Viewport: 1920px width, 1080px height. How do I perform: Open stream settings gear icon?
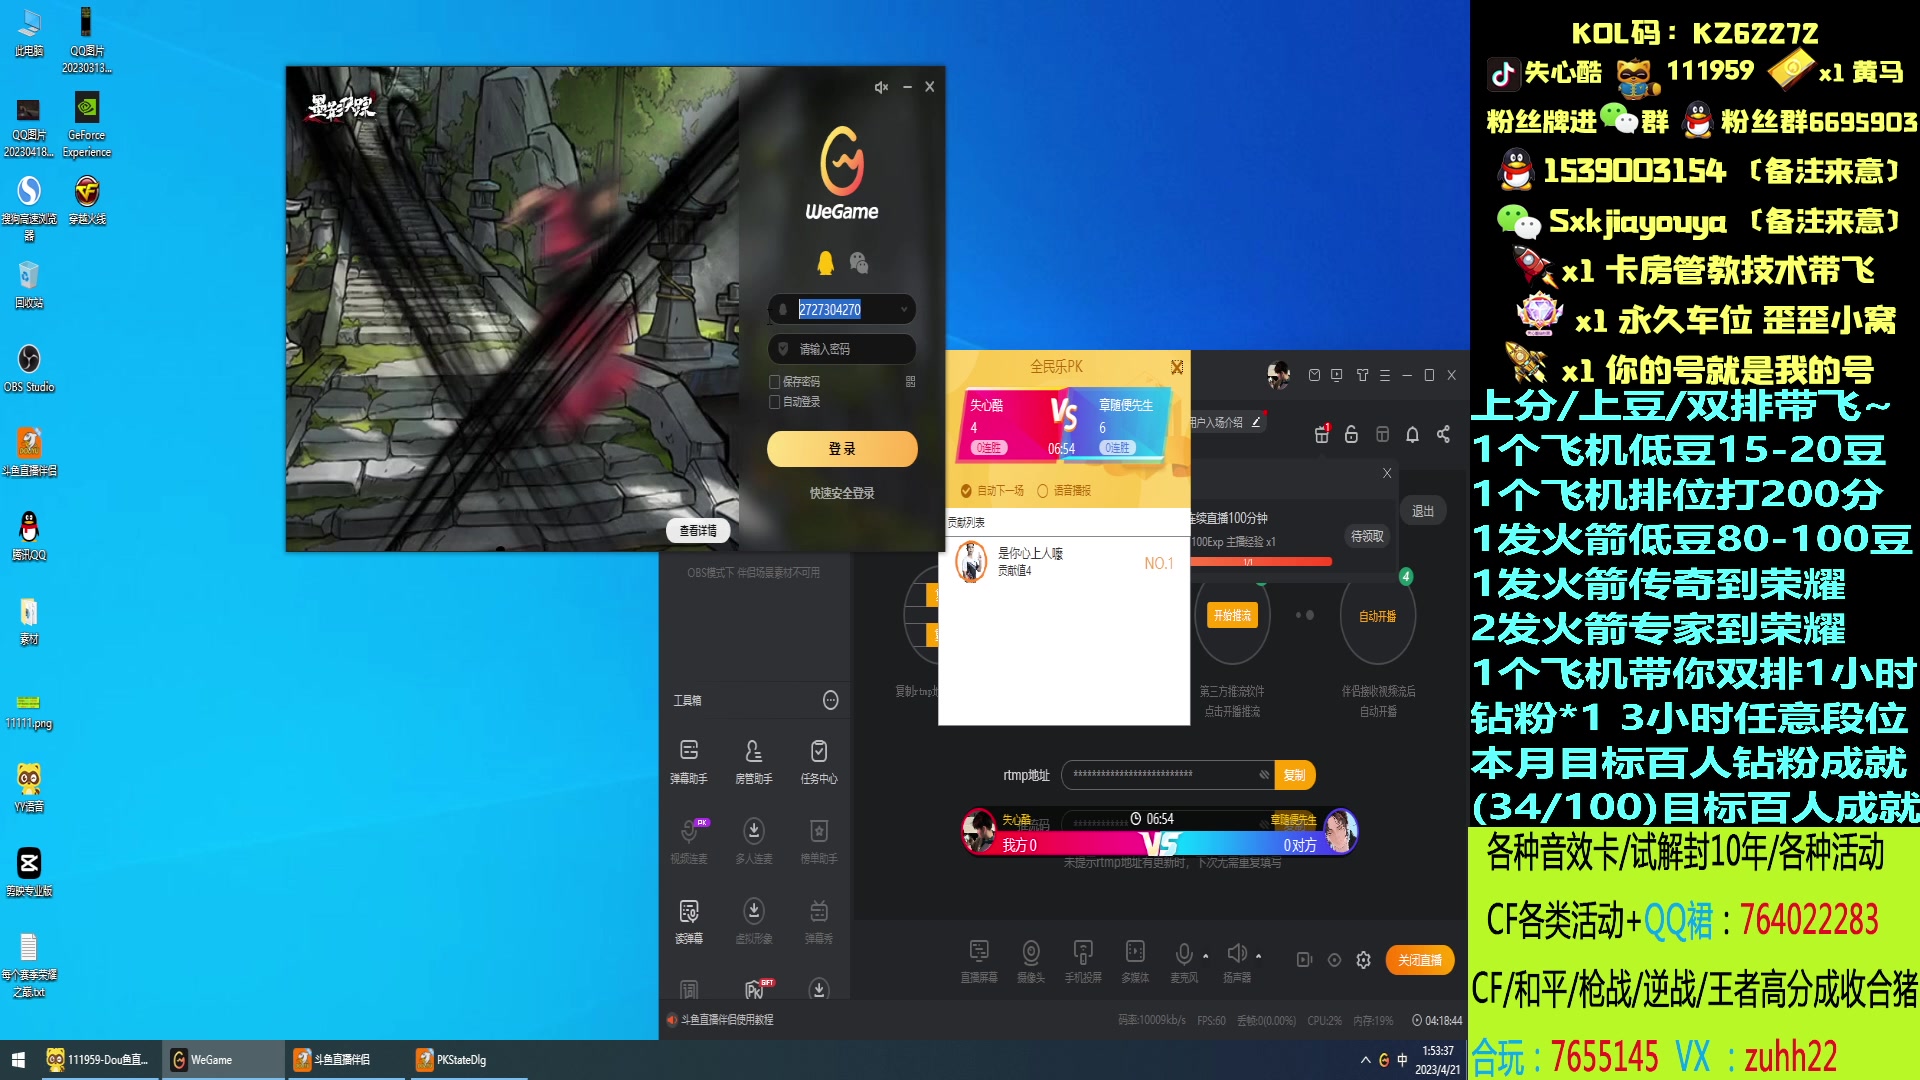(1363, 960)
